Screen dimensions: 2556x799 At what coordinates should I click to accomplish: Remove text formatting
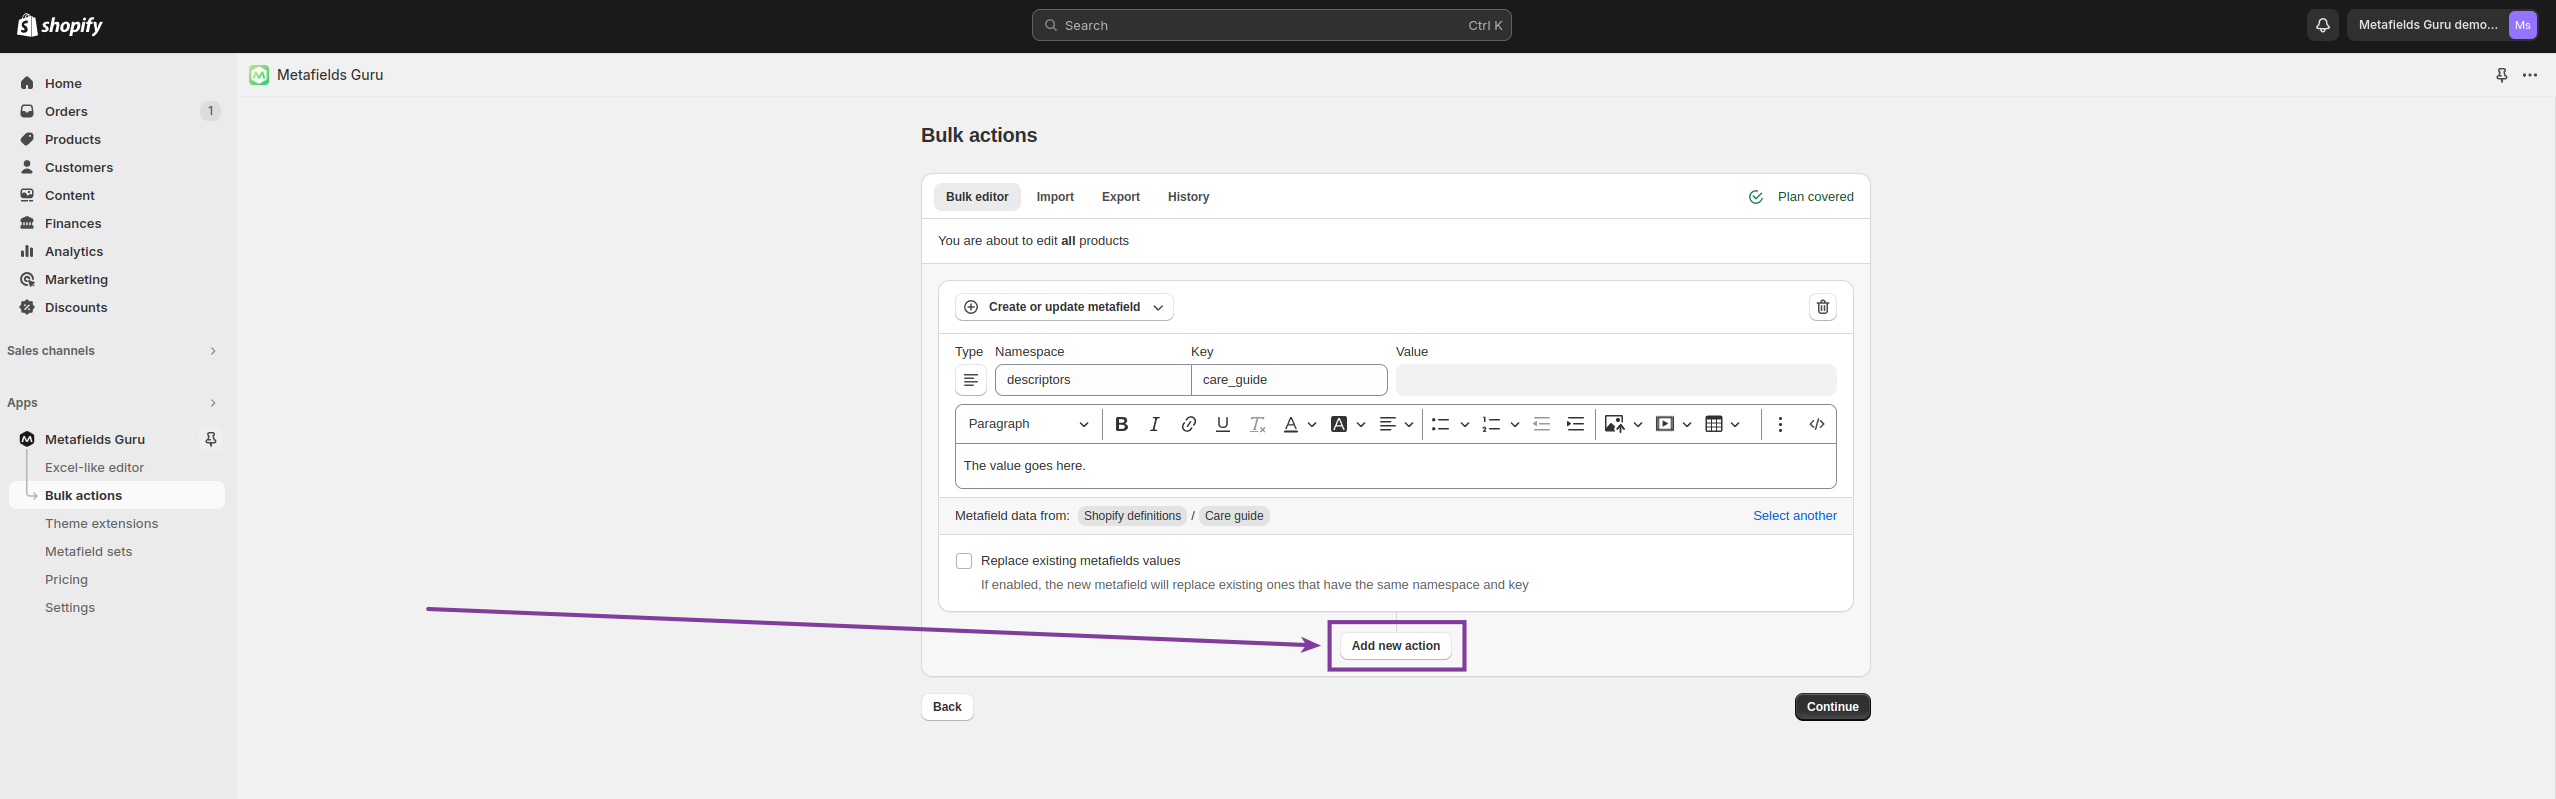pyautogui.click(x=1257, y=424)
